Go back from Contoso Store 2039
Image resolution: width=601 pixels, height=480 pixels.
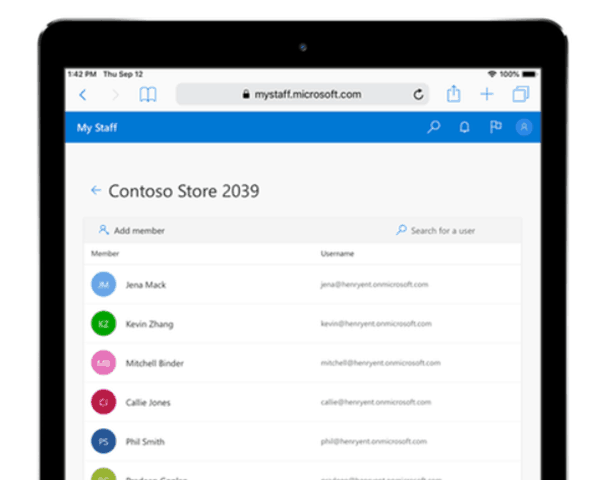click(96, 190)
